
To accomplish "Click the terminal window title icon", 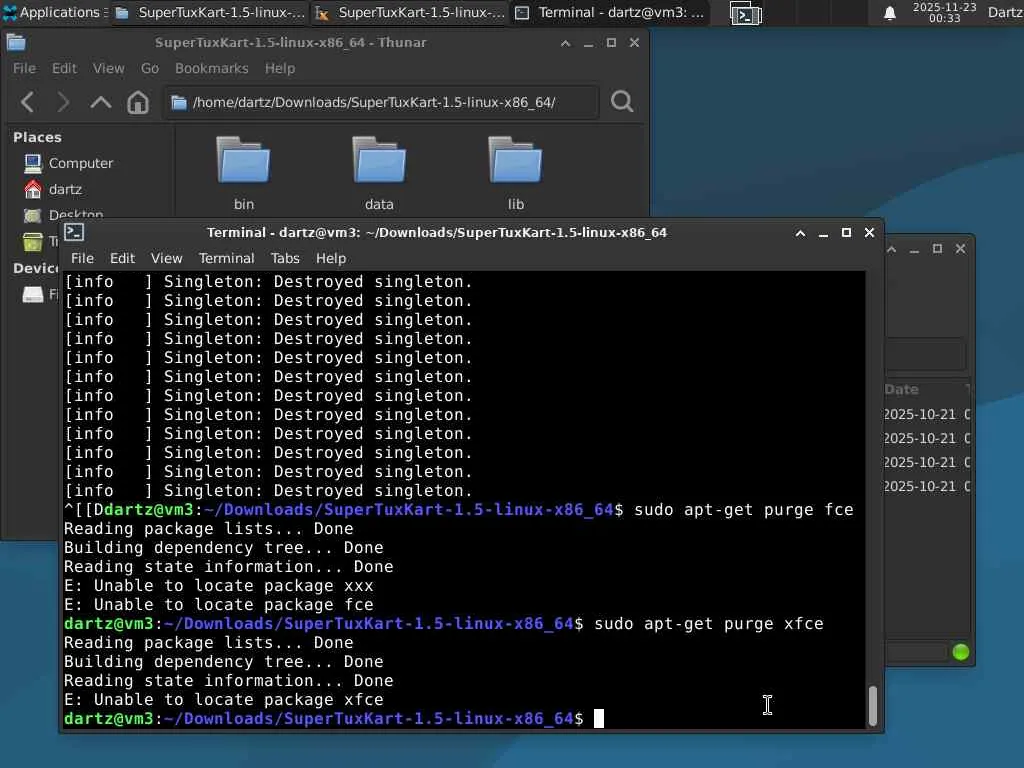I will tap(74, 232).
